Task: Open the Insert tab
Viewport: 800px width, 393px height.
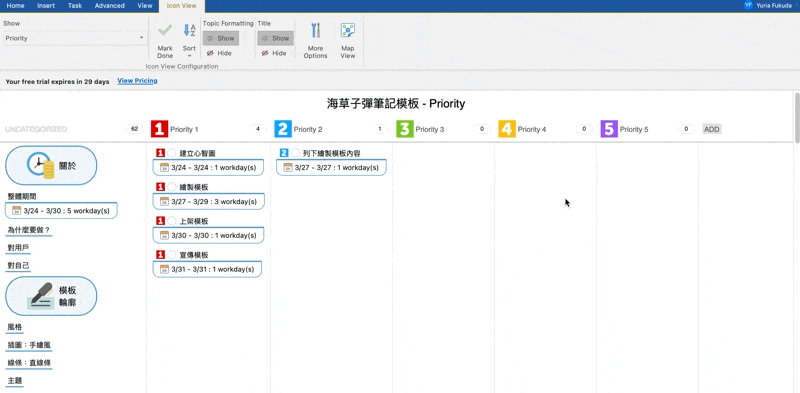Action: [46, 6]
